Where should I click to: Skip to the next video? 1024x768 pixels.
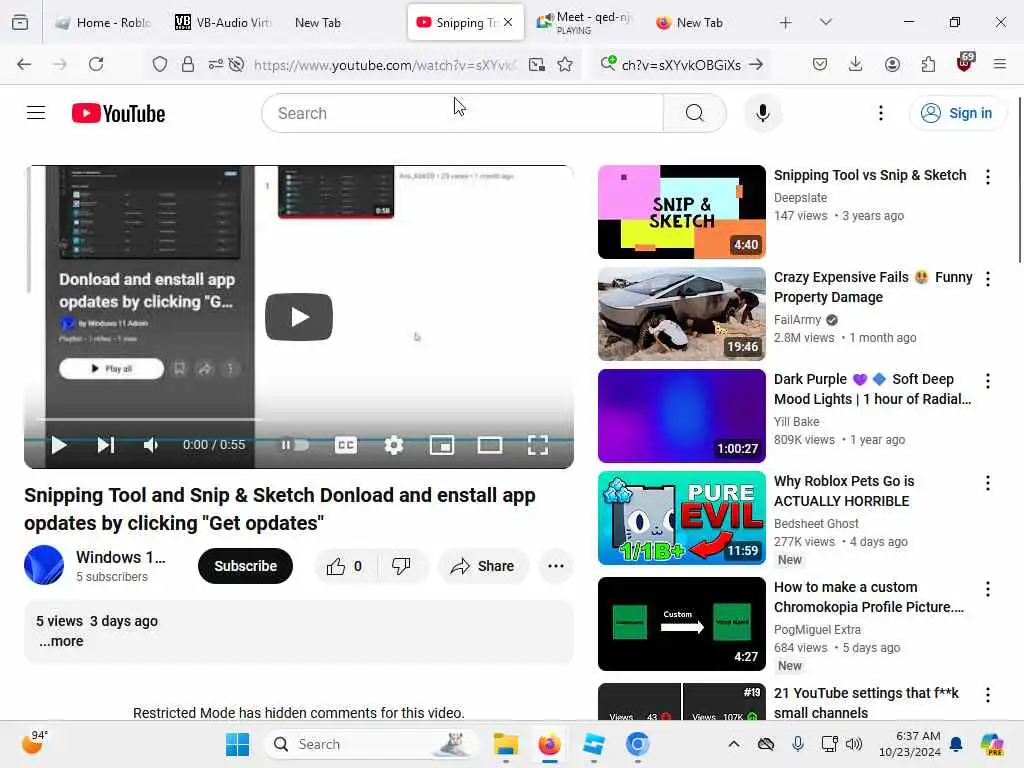tap(106, 445)
